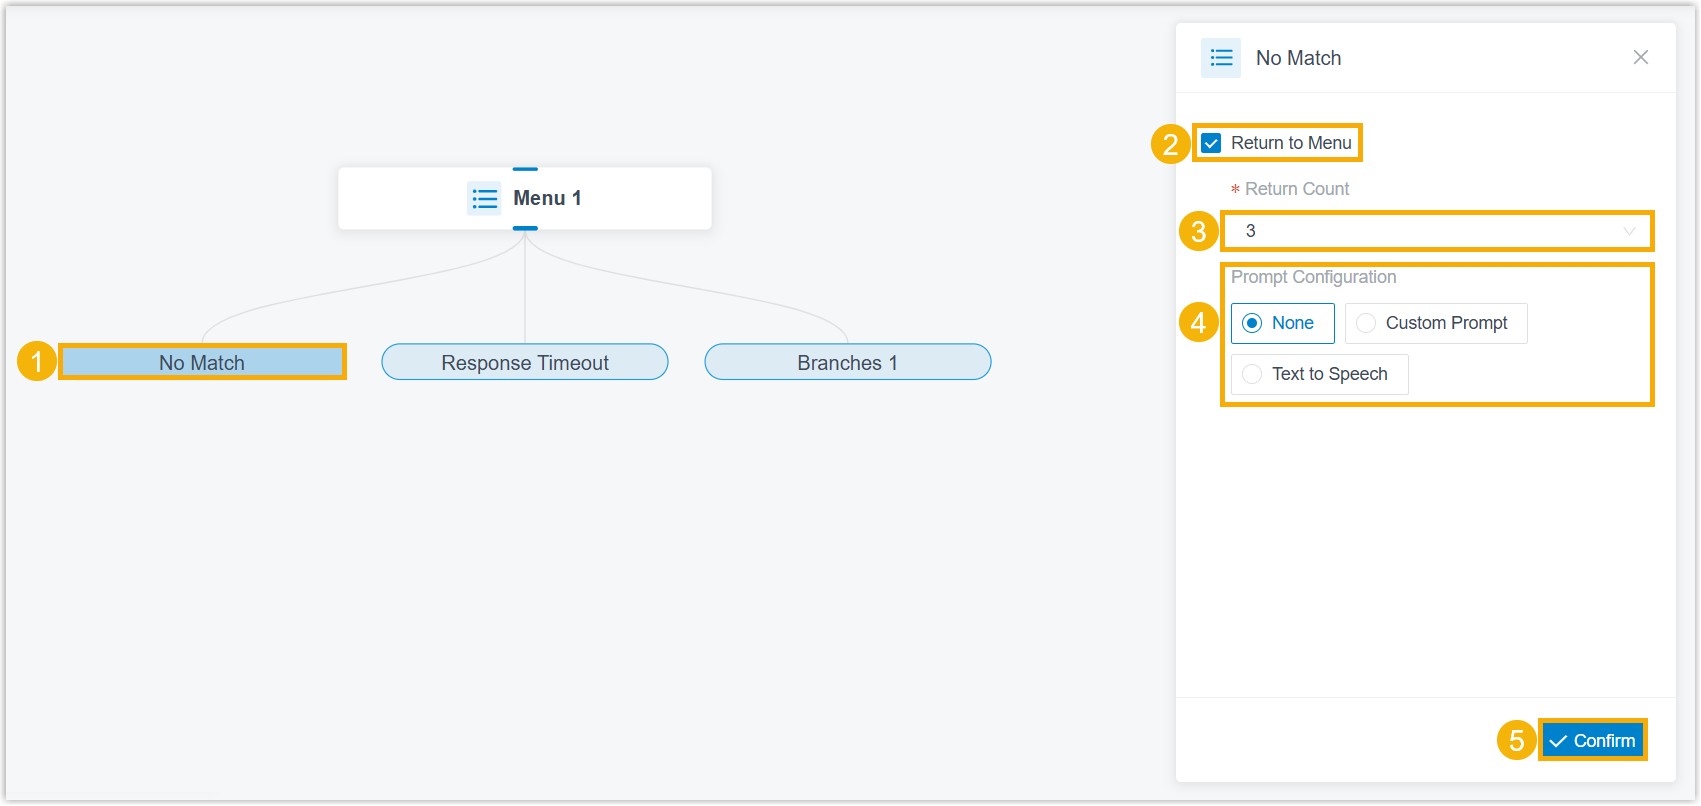Pick the Text to Speech radio option

[x=1319, y=374]
